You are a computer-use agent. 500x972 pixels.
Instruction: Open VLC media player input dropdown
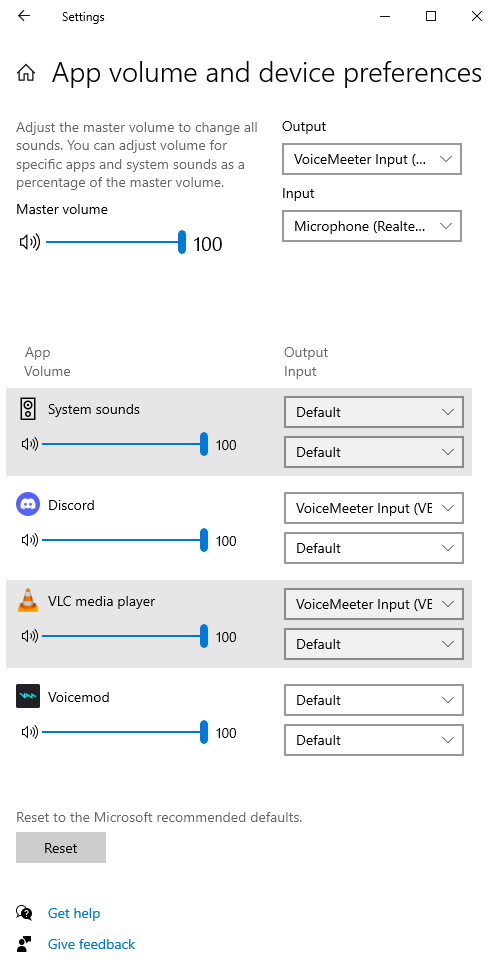click(374, 644)
